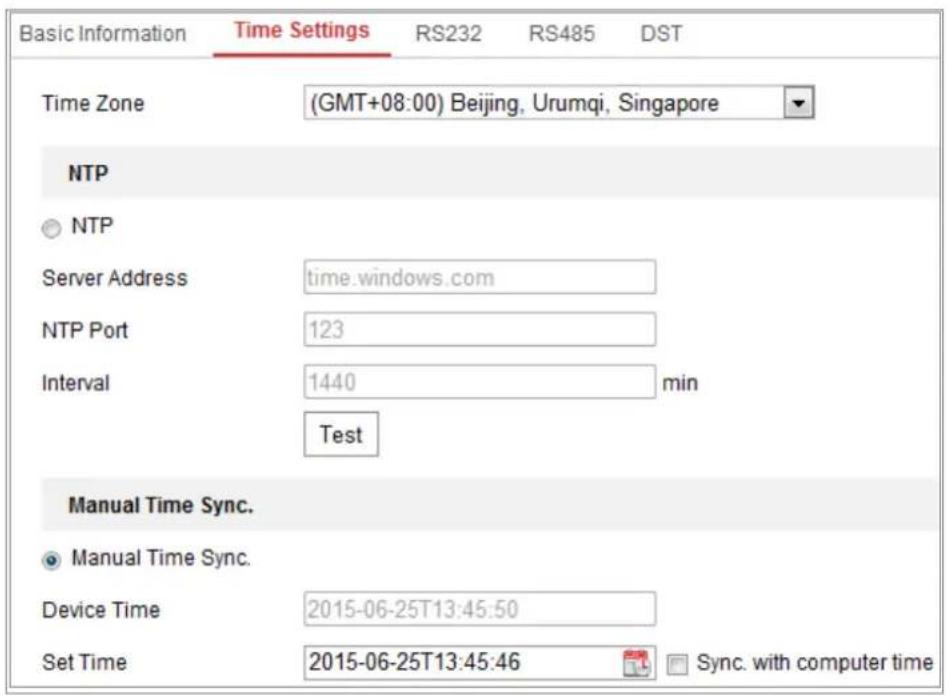Click the Device Time field
This screenshot has height=696, width=948.
[479, 608]
